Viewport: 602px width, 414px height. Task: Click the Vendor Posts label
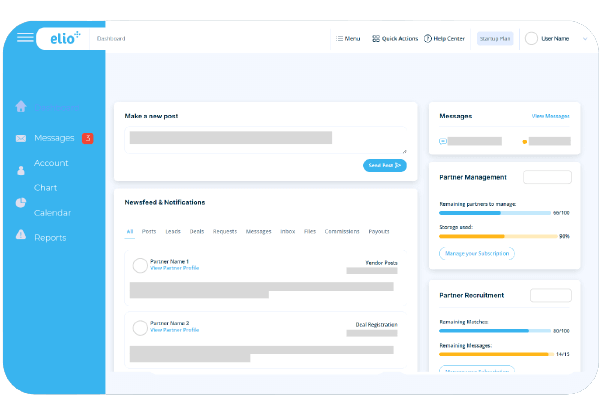point(381,263)
